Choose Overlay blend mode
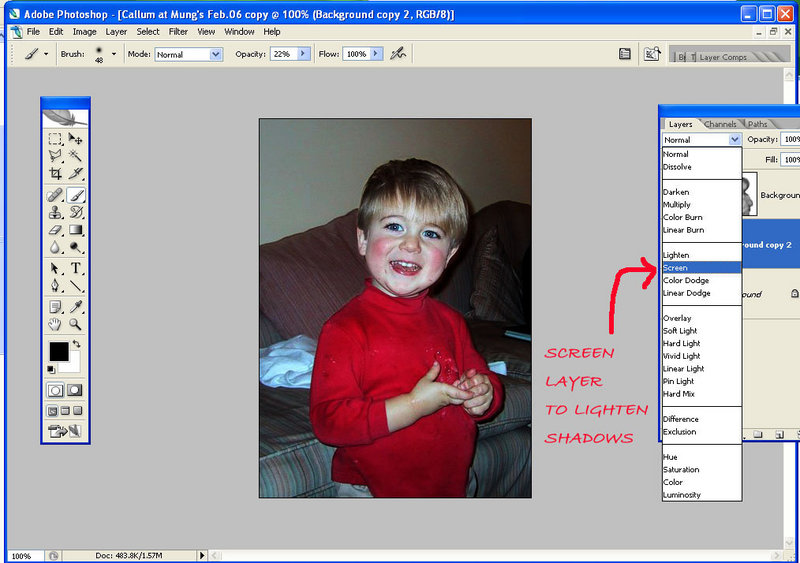 [702, 318]
